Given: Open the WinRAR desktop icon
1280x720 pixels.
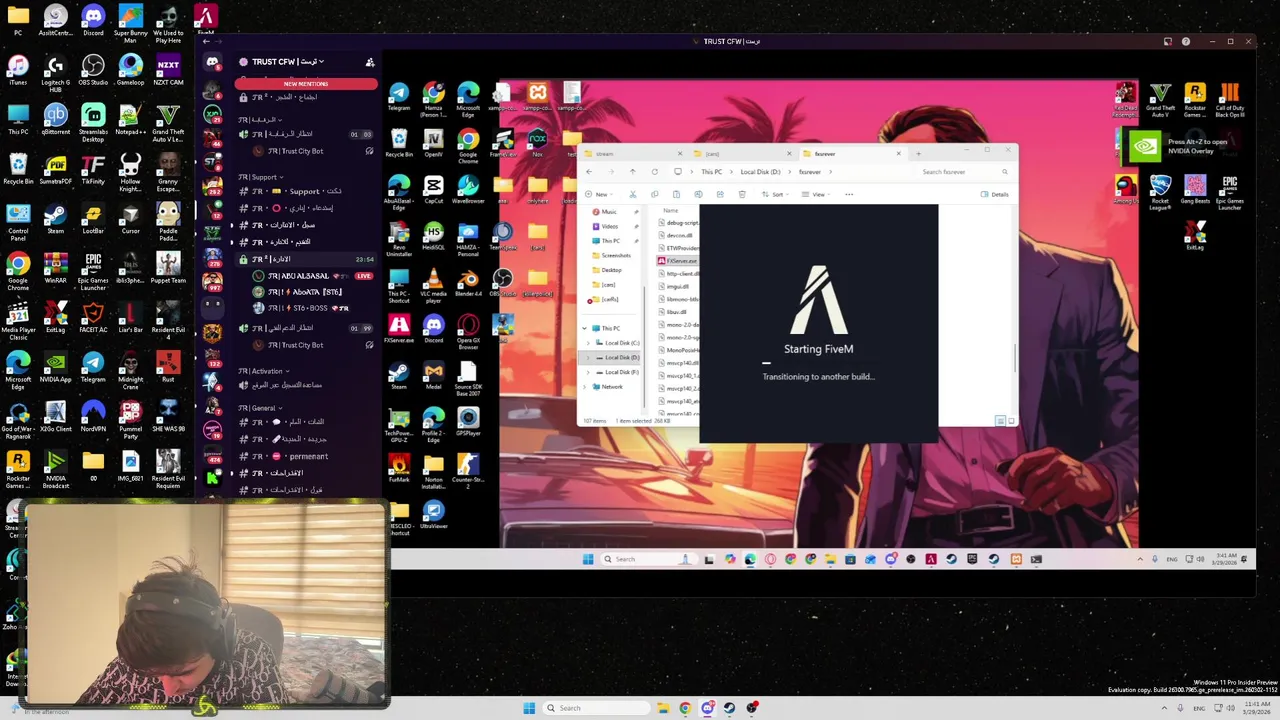Looking at the screenshot, I should pos(55,267).
